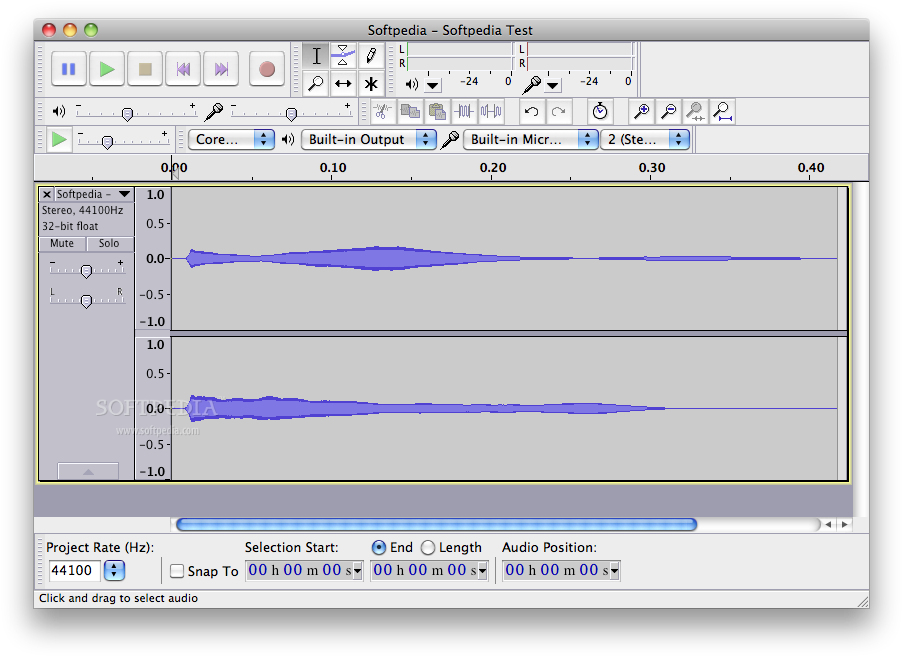Click the Fit Project zoom icon

(x=722, y=112)
